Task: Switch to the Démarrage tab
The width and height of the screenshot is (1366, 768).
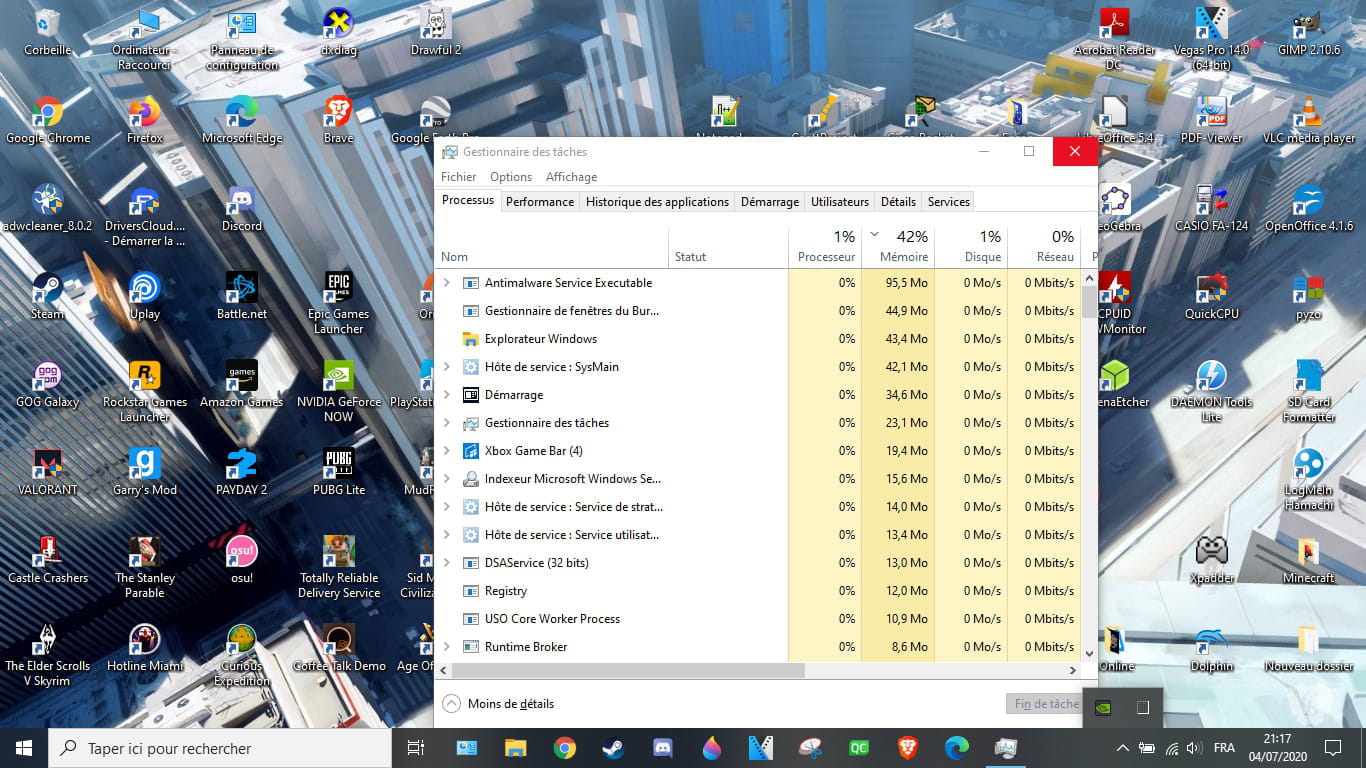Action: pos(770,202)
